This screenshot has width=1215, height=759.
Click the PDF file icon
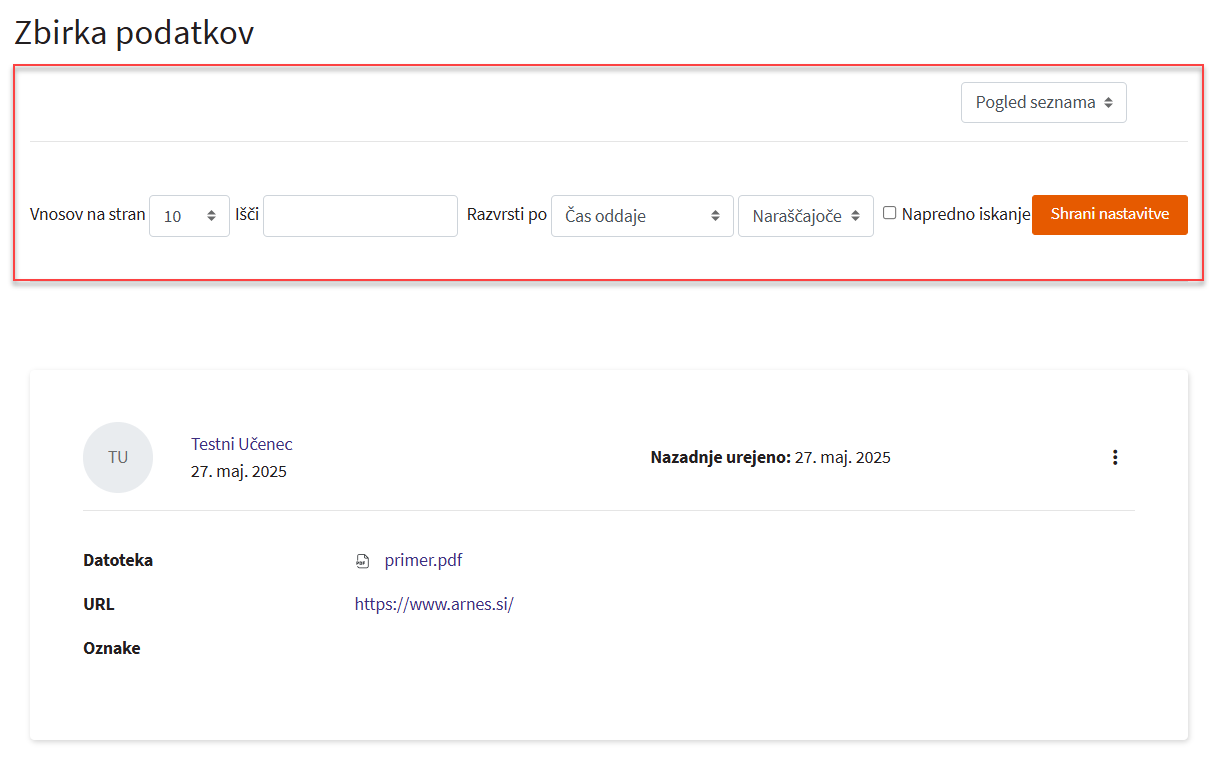tap(363, 561)
